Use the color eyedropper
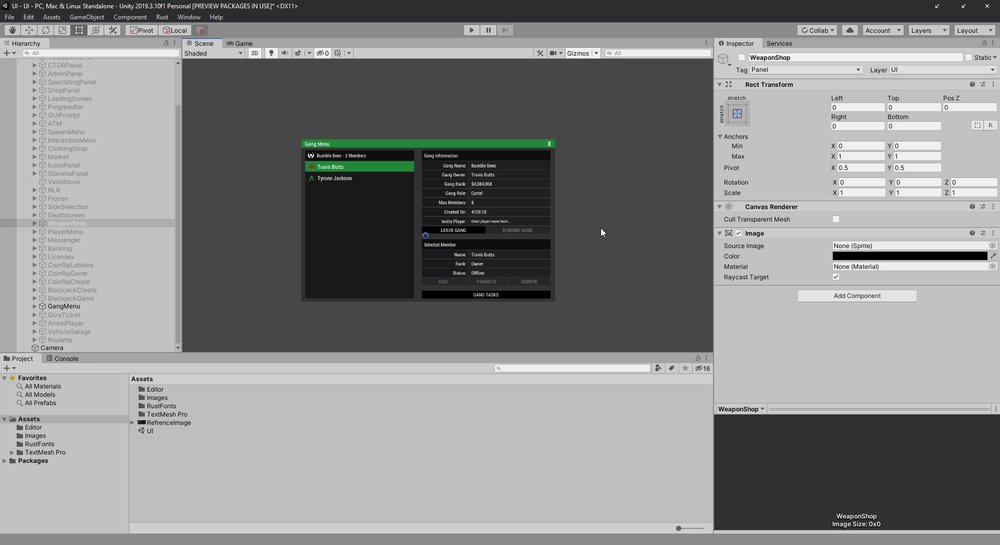Image resolution: width=1000 pixels, height=545 pixels. (x=992, y=256)
